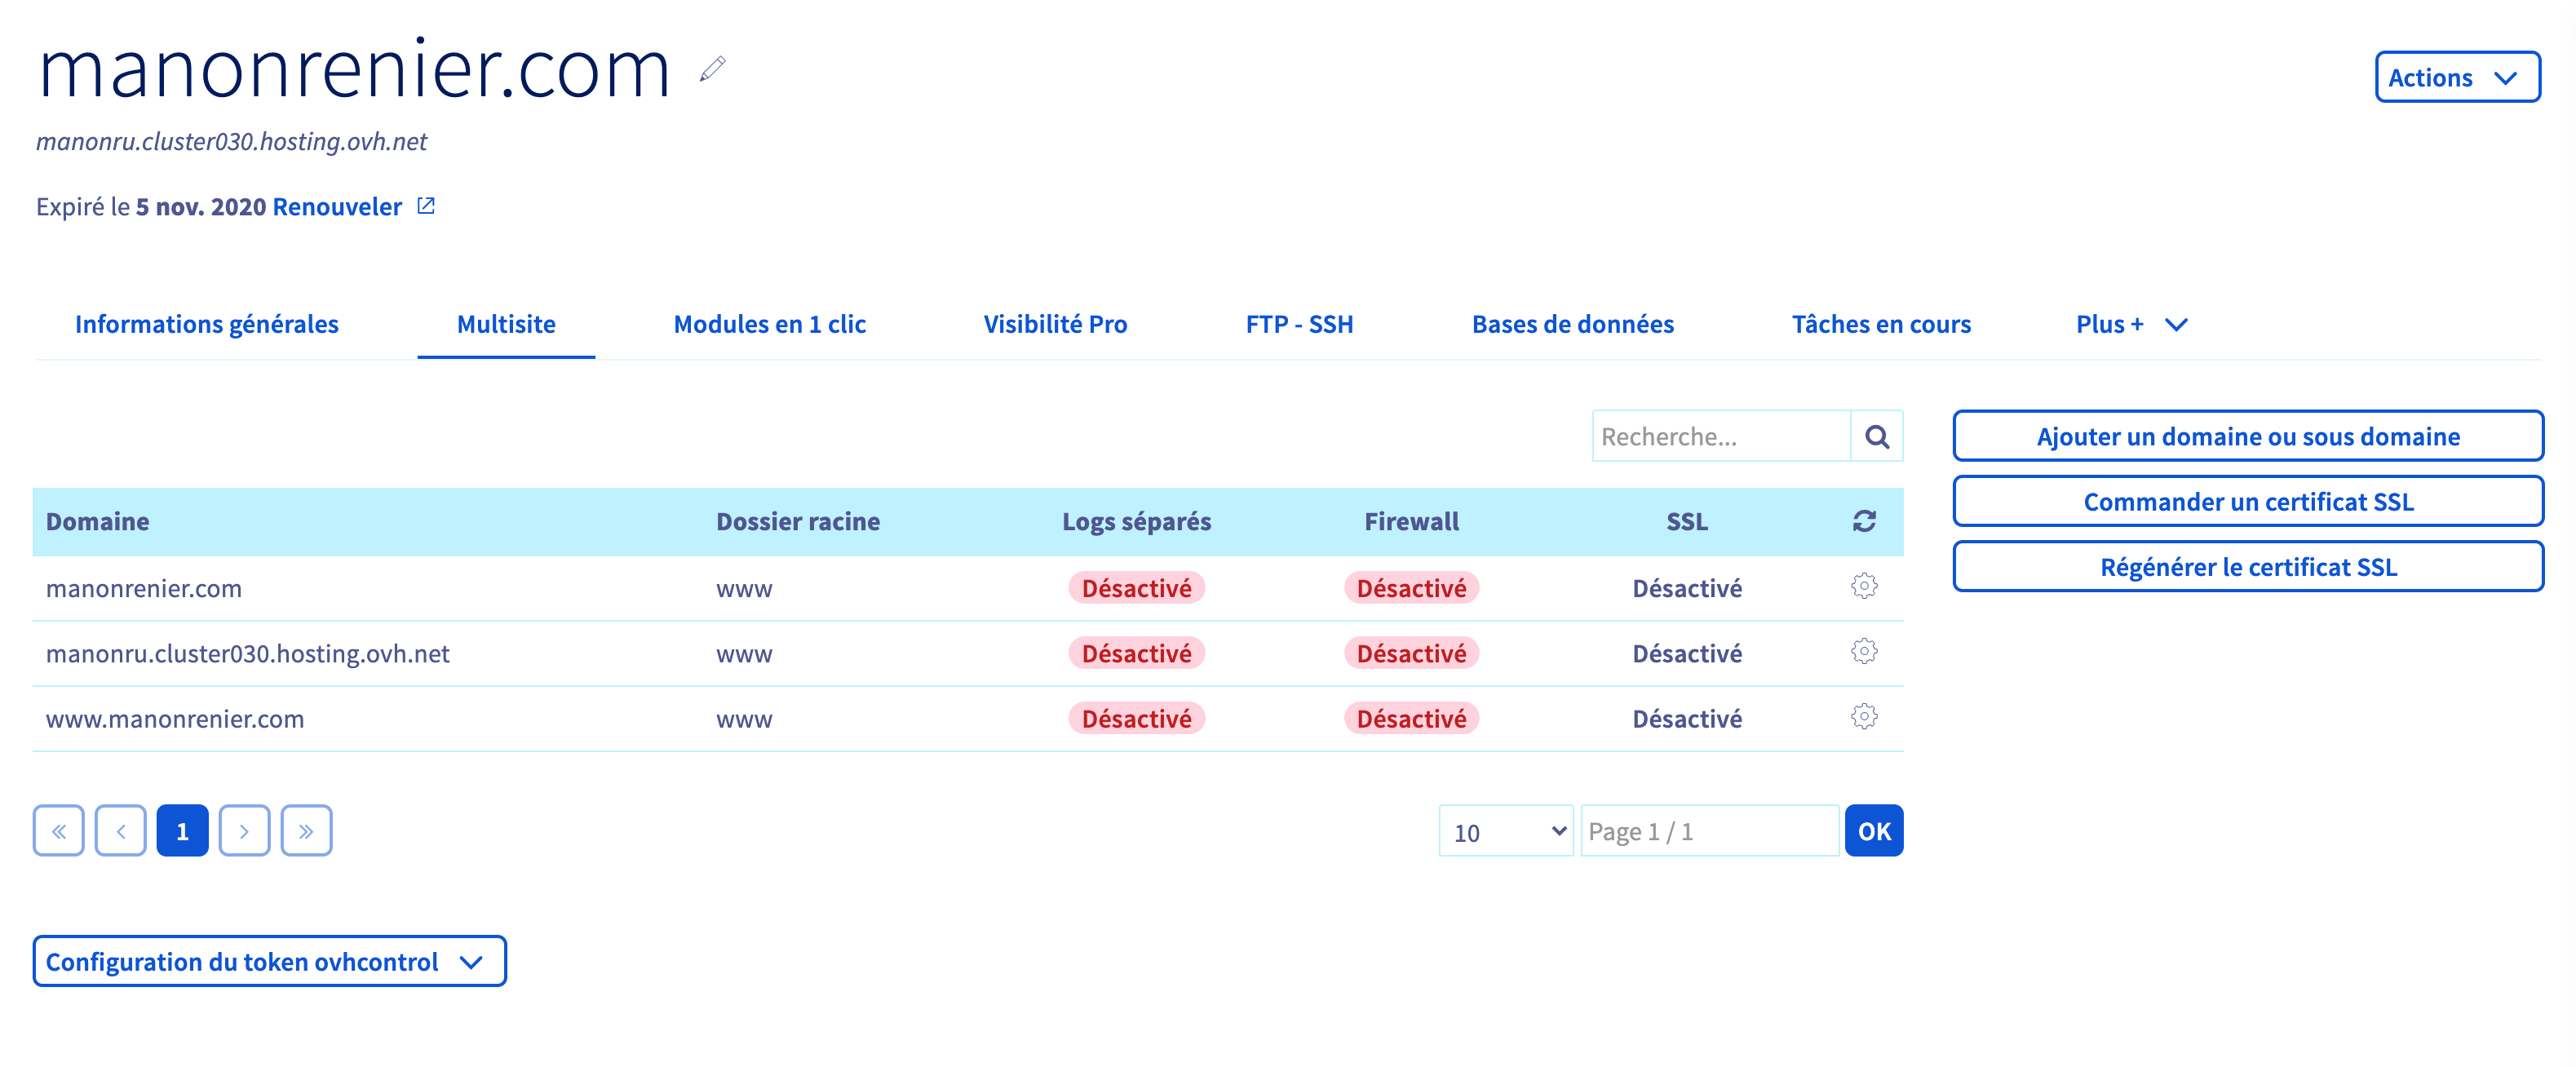
Task: Open the Plus + tab menu
Action: pos(2131,324)
